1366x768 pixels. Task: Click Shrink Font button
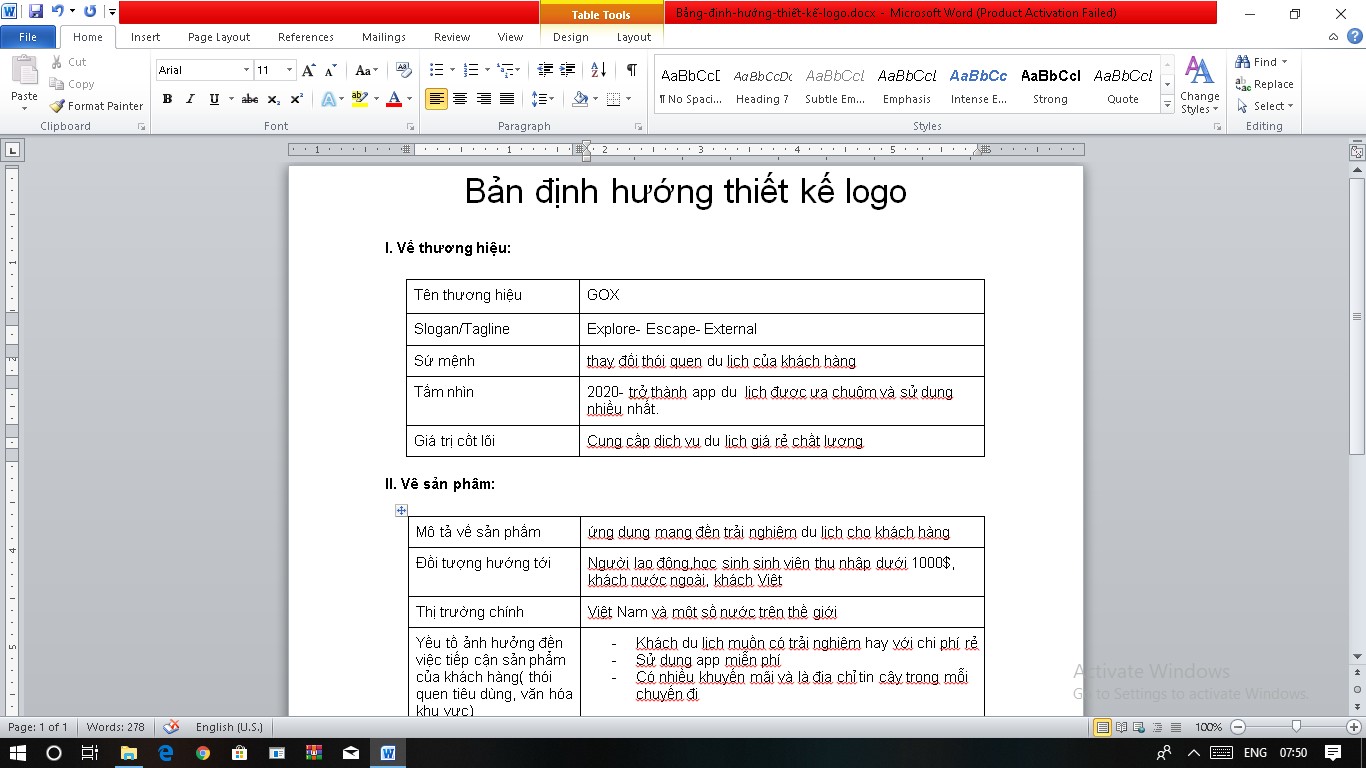click(331, 70)
